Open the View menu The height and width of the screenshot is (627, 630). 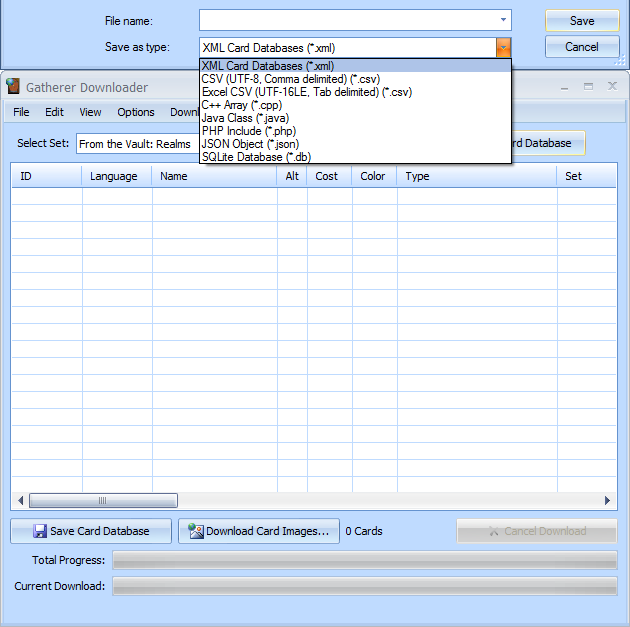tap(90, 112)
